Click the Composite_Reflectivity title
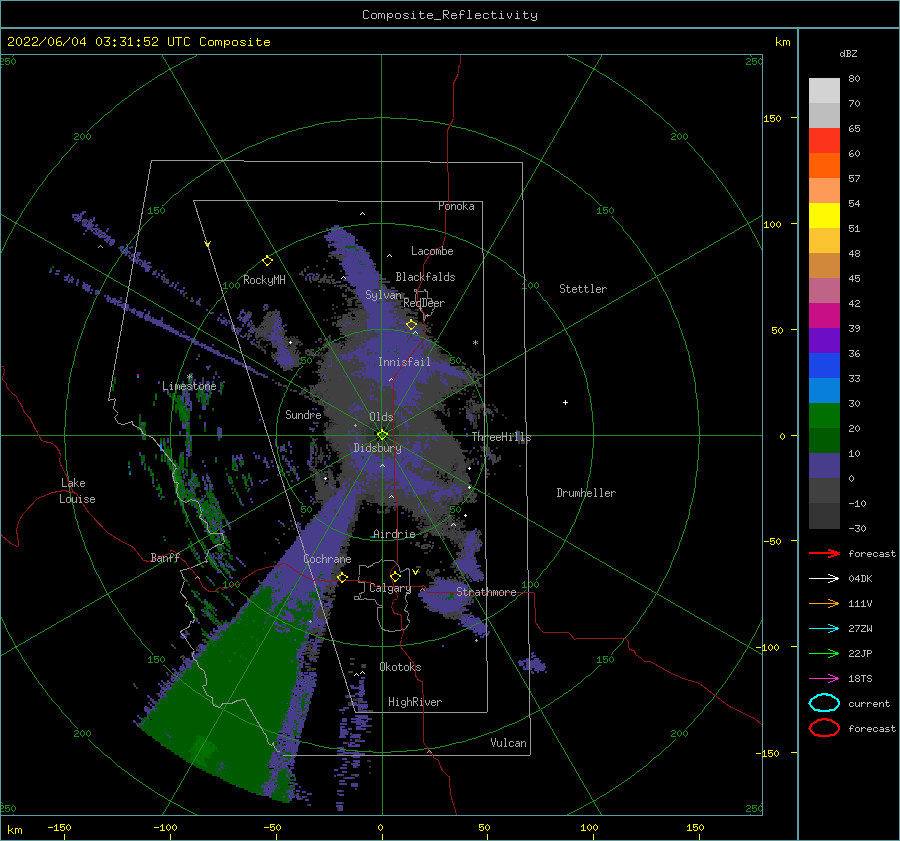 450,15
